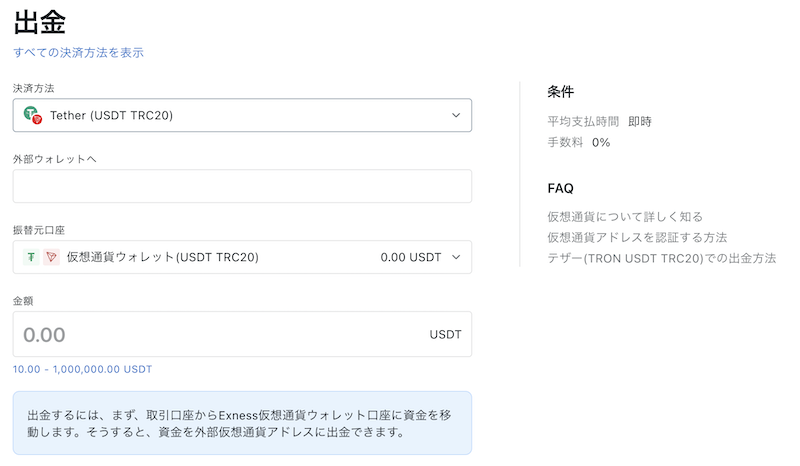800x466 pixels.
Task: Select the 仮想通貨ウォレット(USDT TRC20) account box
Action: pyautogui.click(x=242, y=257)
